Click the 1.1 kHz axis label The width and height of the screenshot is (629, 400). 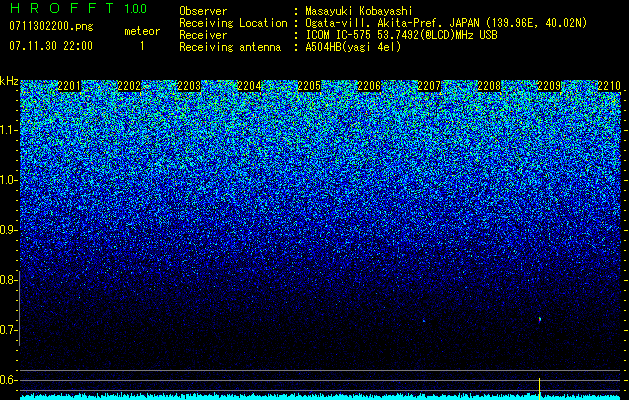coord(7,130)
